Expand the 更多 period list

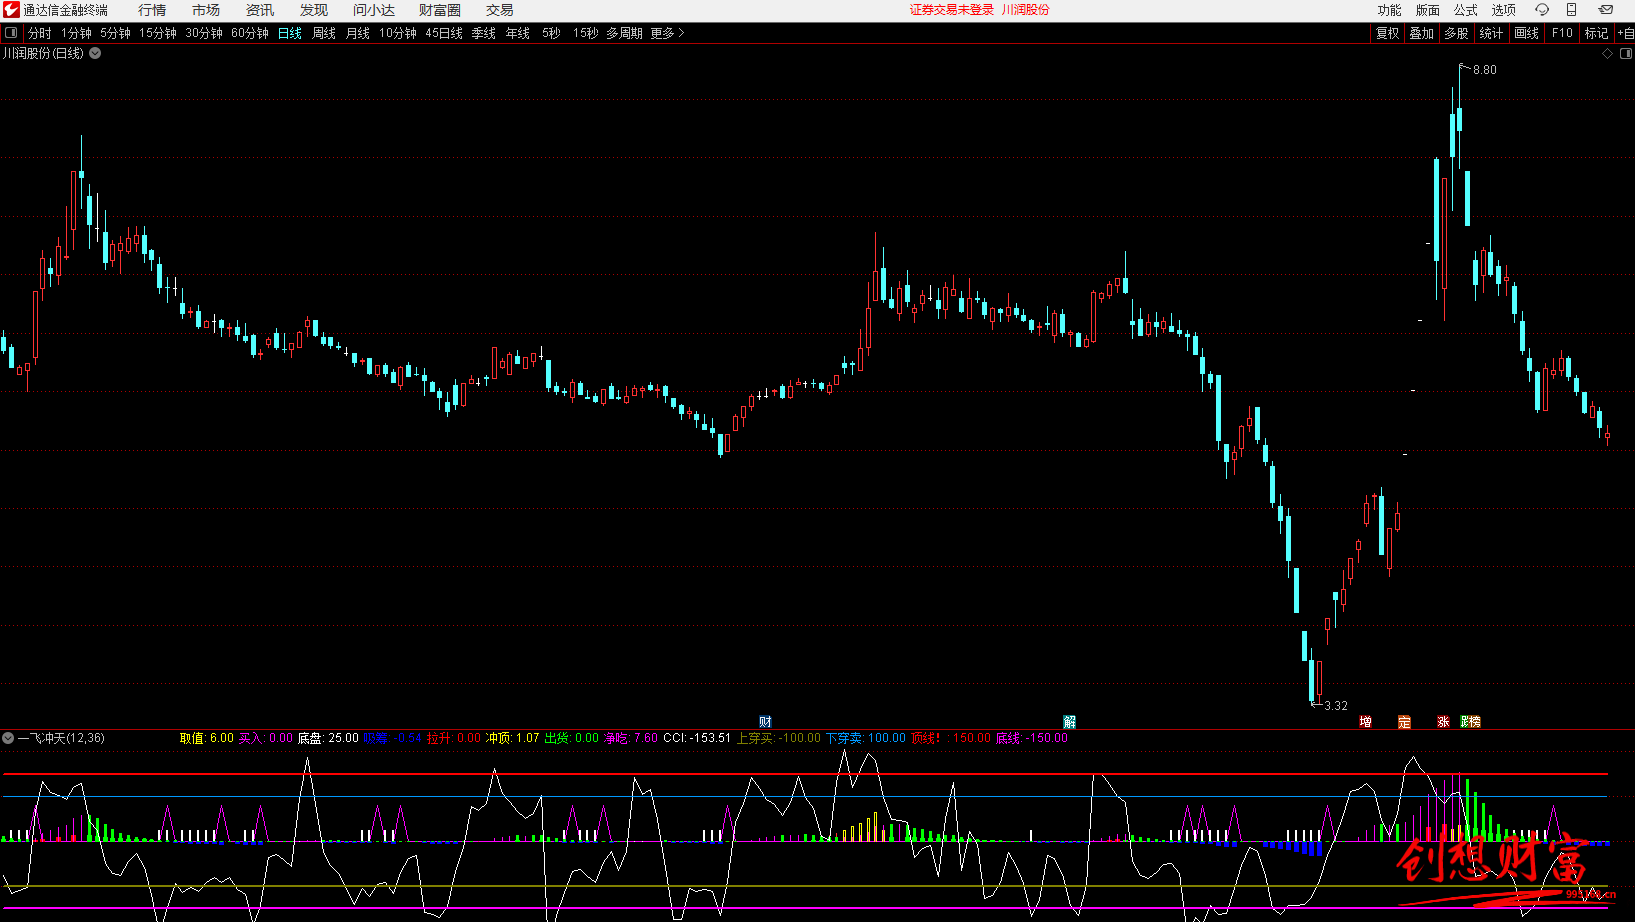(x=667, y=33)
